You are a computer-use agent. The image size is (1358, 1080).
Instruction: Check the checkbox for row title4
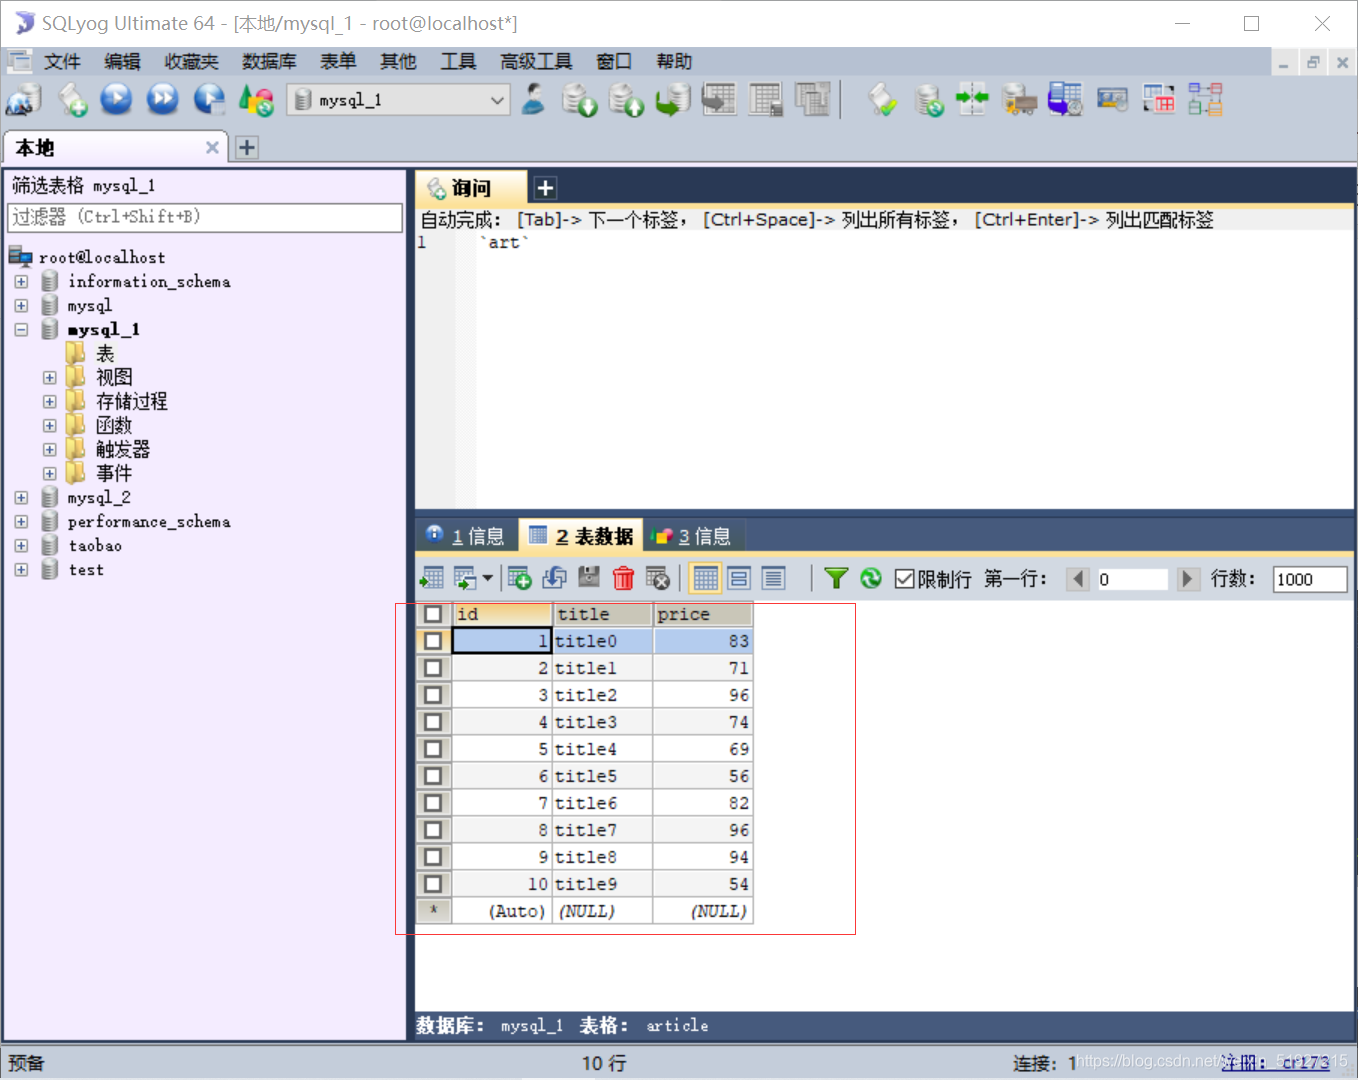(433, 749)
